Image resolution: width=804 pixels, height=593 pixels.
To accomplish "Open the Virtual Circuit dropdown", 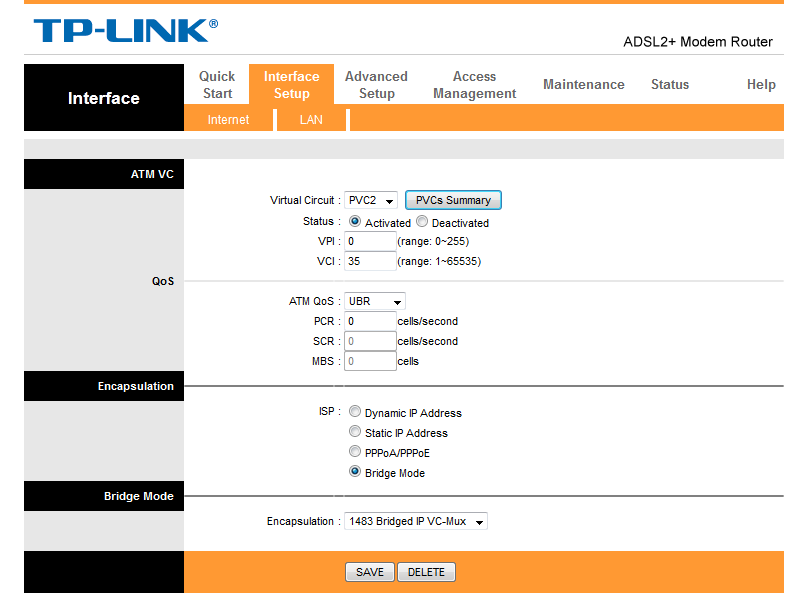I will [370, 200].
